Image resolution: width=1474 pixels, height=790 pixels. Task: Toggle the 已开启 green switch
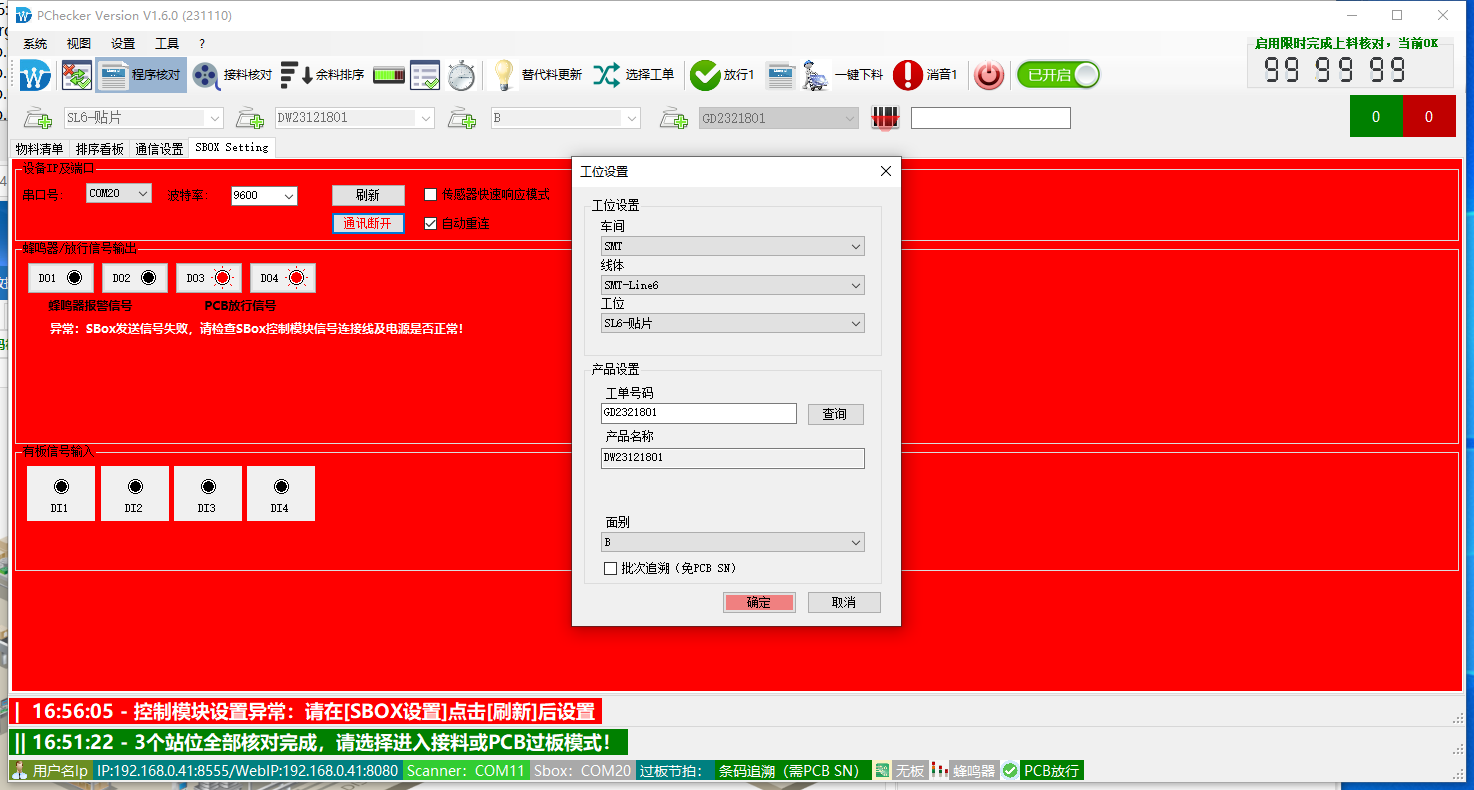click(1058, 75)
